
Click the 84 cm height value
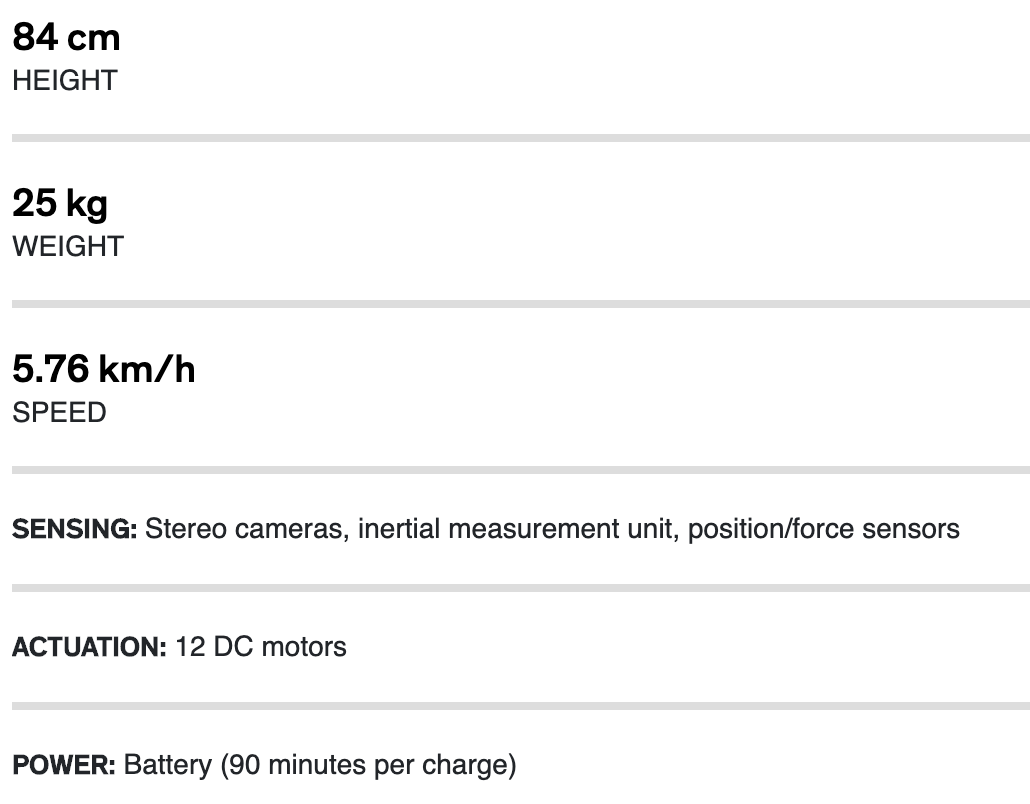click(x=66, y=38)
